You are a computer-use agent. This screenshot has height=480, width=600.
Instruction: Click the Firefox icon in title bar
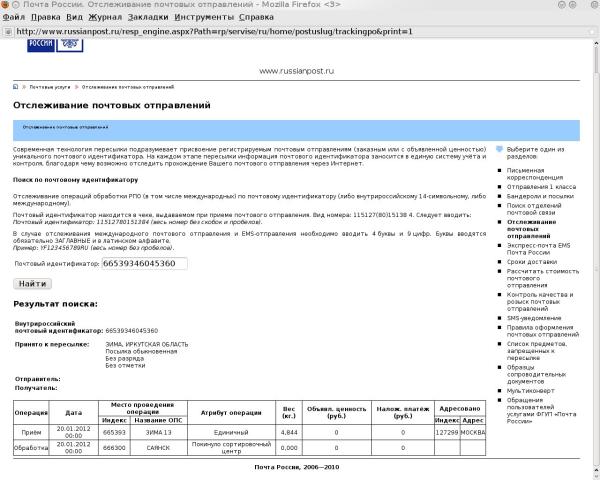pos(5,5)
